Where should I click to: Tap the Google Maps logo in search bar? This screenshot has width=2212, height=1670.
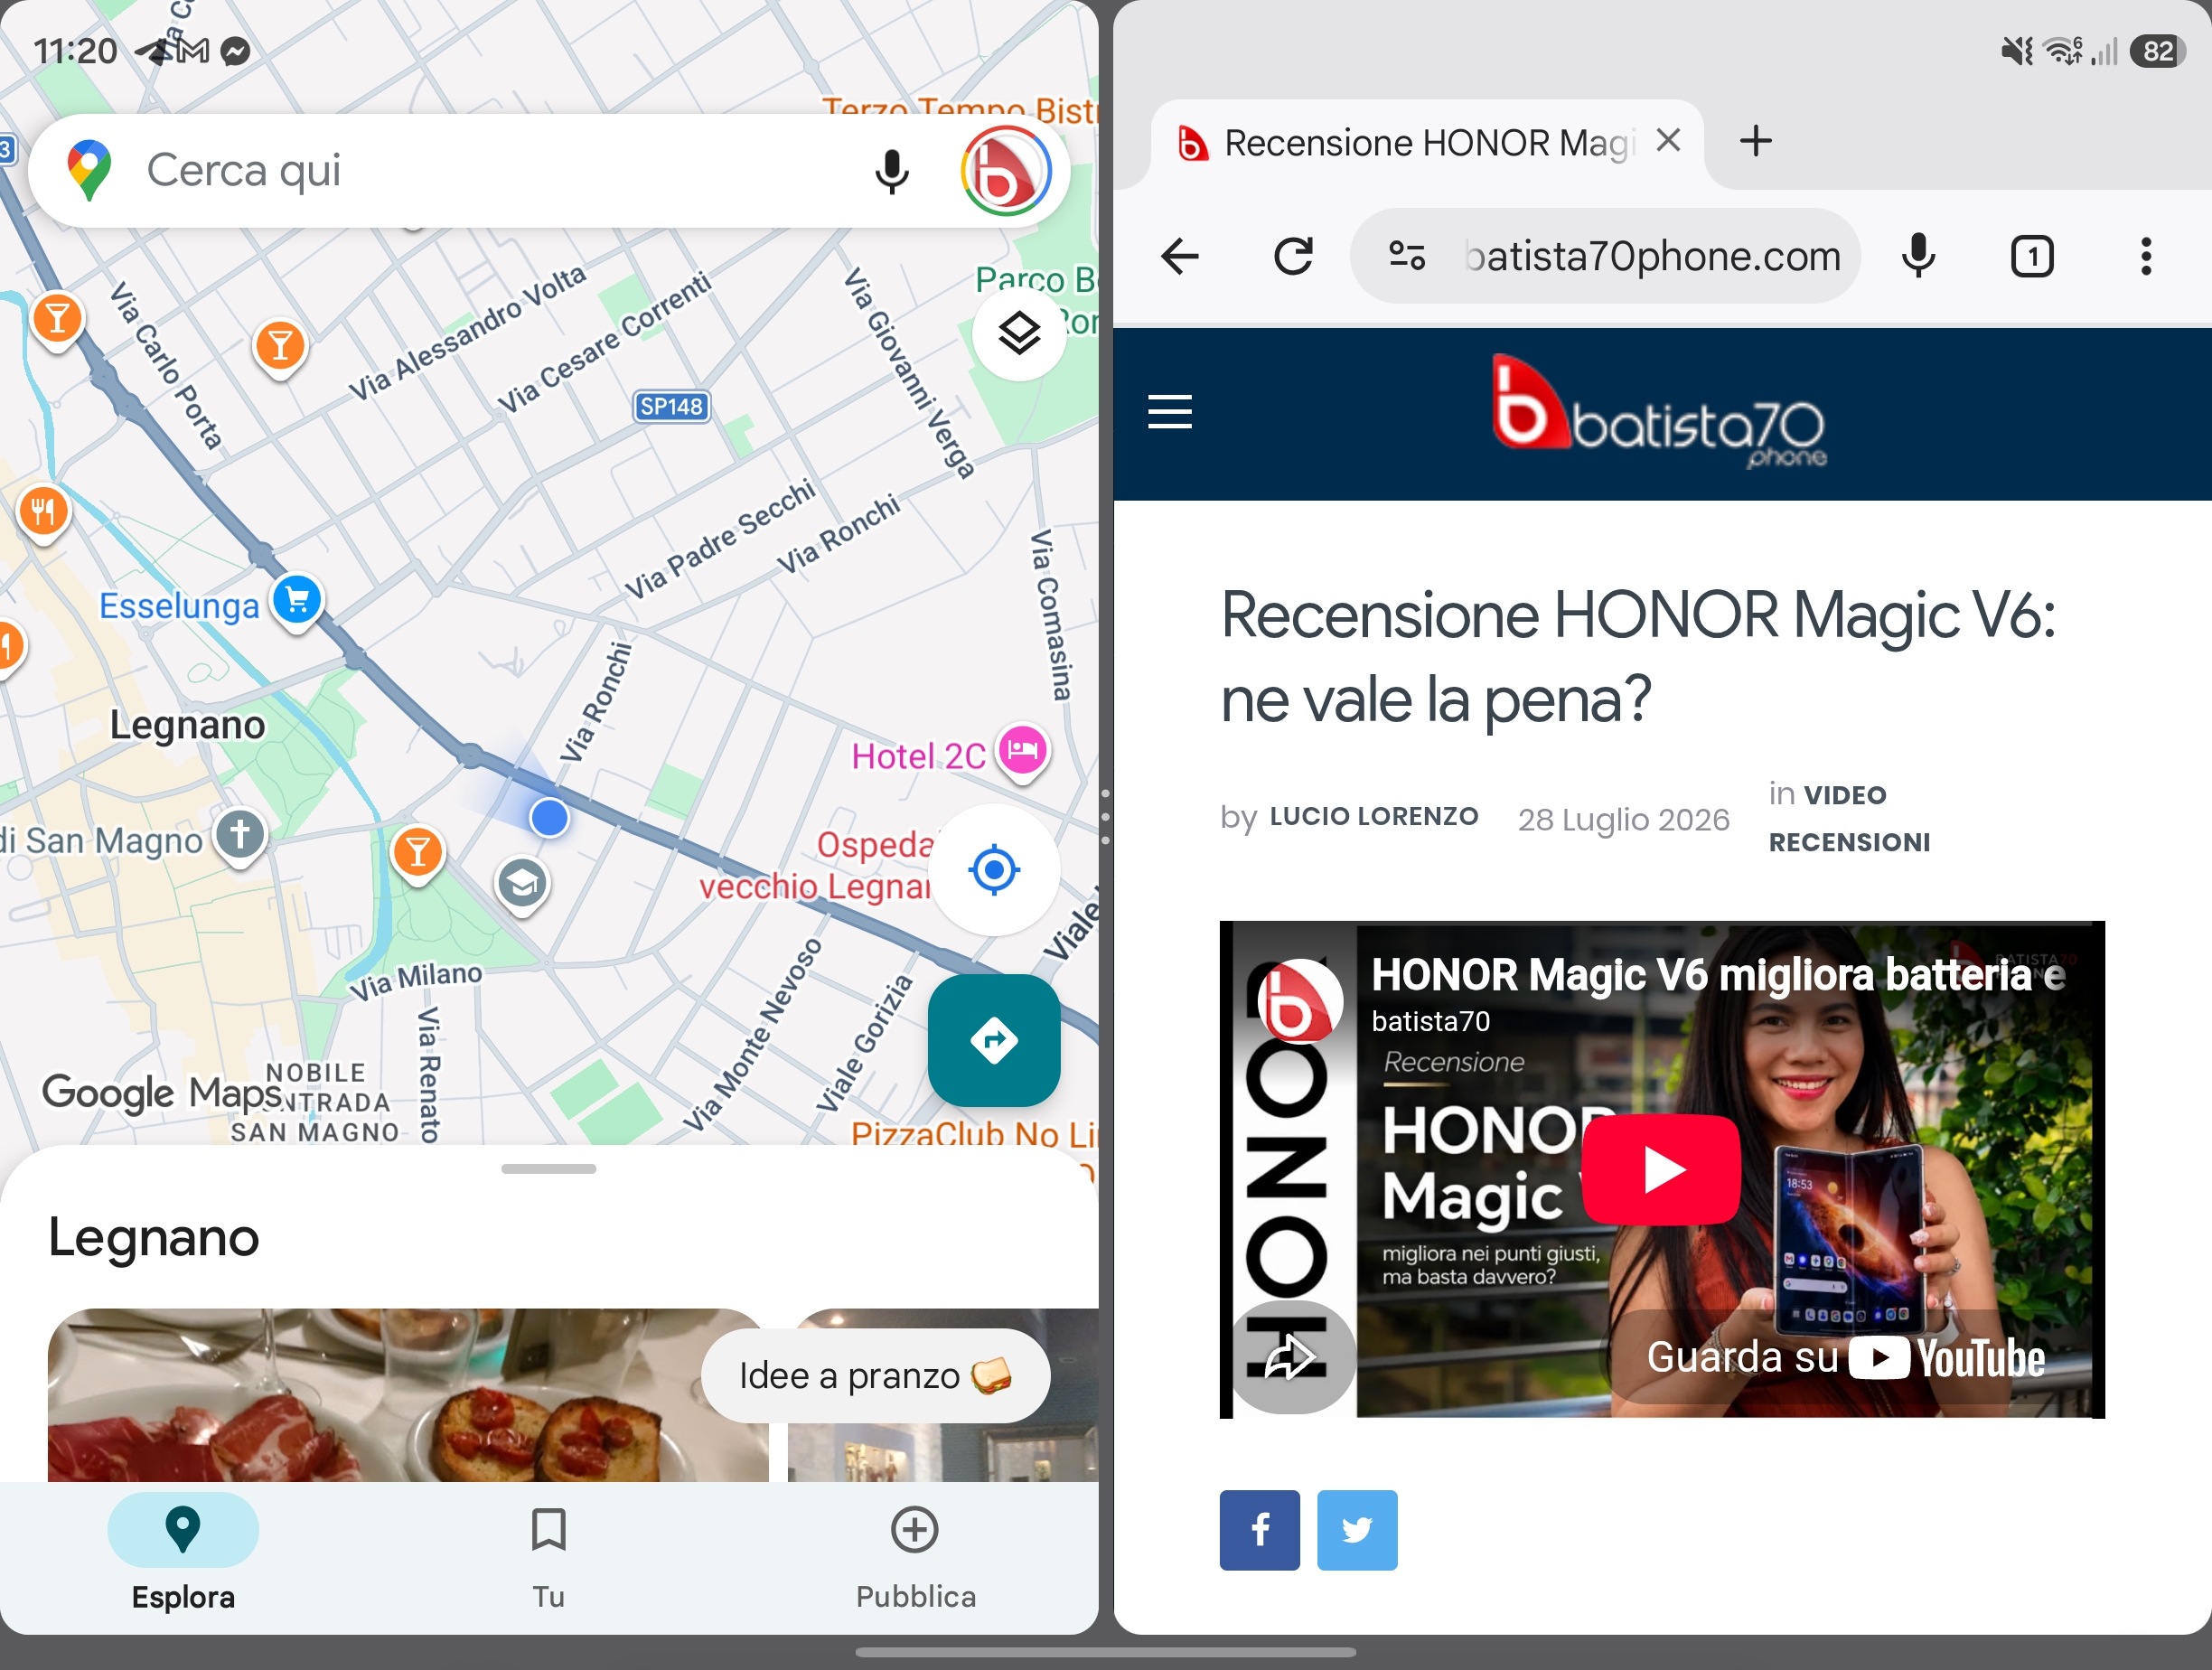point(89,170)
